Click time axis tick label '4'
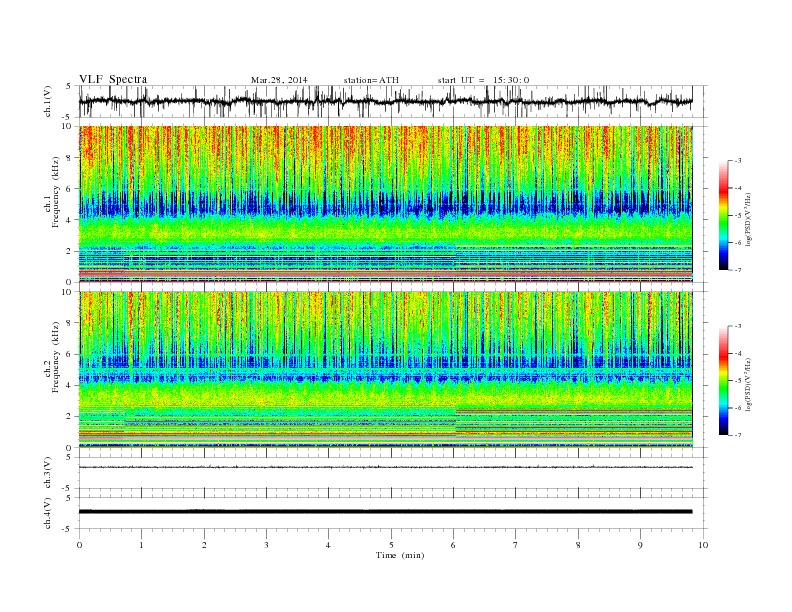Viewport: 792px width, 612px height. pyautogui.click(x=328, y=545)
